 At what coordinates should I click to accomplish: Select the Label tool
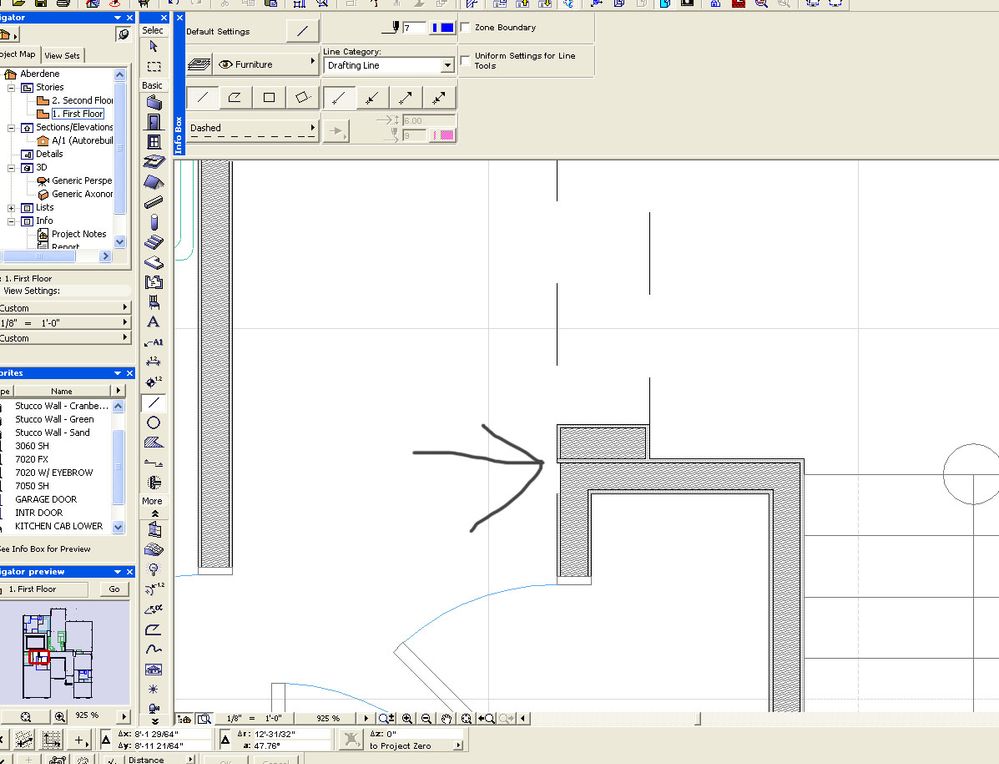pos(154,342)
